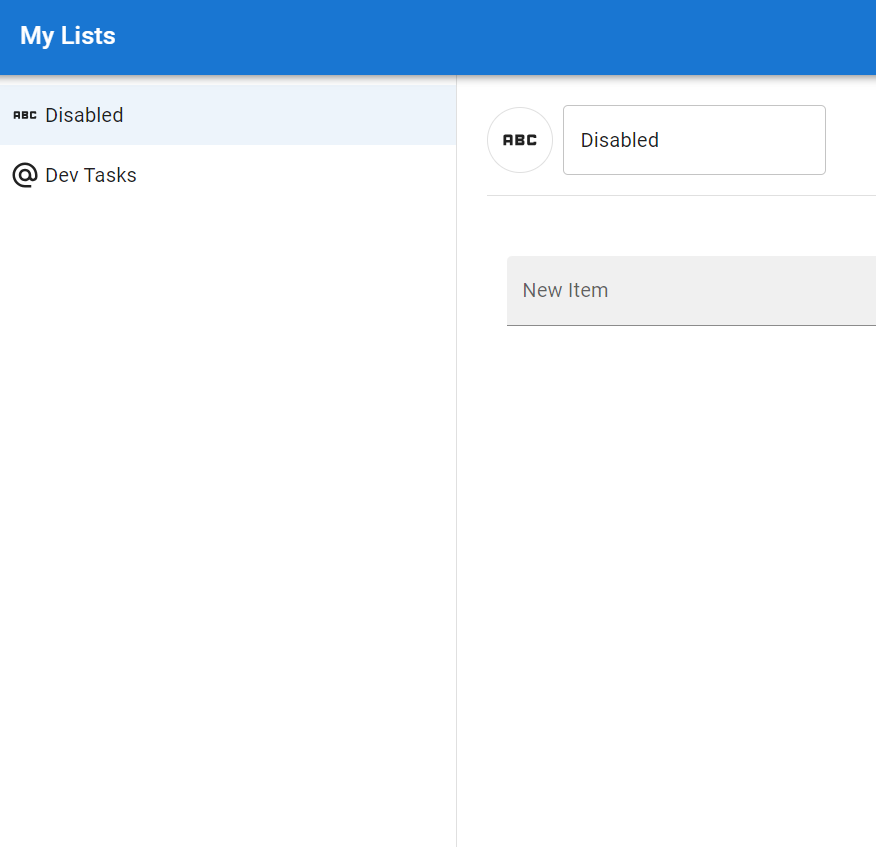
Task: Click the blue app header bar
Action: pyautogui.click(x=438, y=37)
